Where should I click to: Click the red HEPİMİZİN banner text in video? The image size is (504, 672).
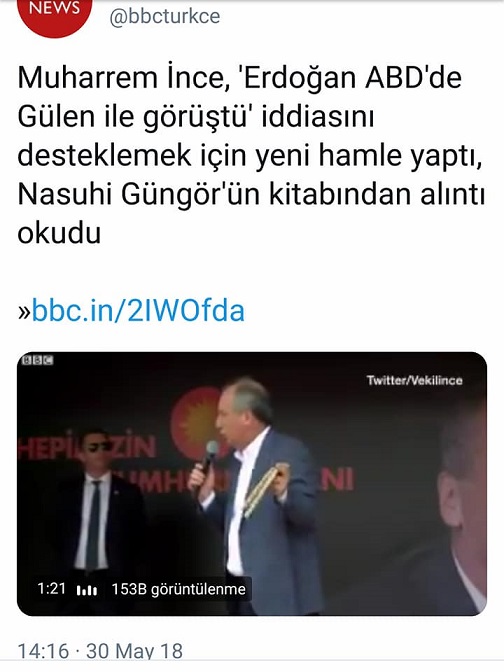(88, 448)
